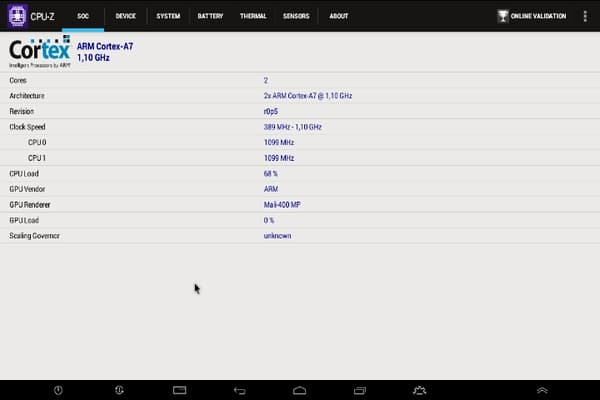Click the 1,10 GHz header frequency text
The width and height of the screenshot is (600, 400).
pos(93,58)
